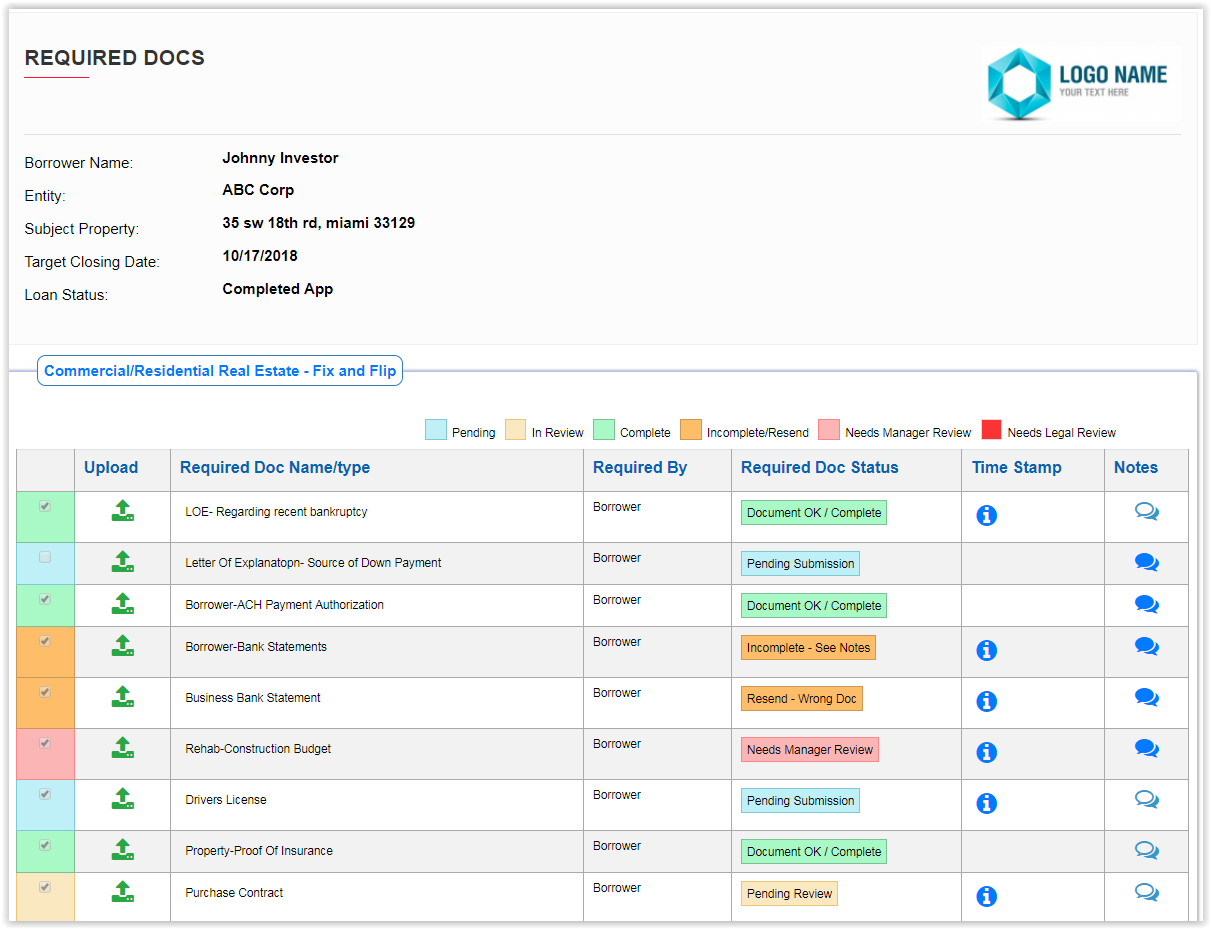Upload document for Borrower-ACH Payment Authorization
Viewport: 1211px width, 929px height.
pos(123,603)
